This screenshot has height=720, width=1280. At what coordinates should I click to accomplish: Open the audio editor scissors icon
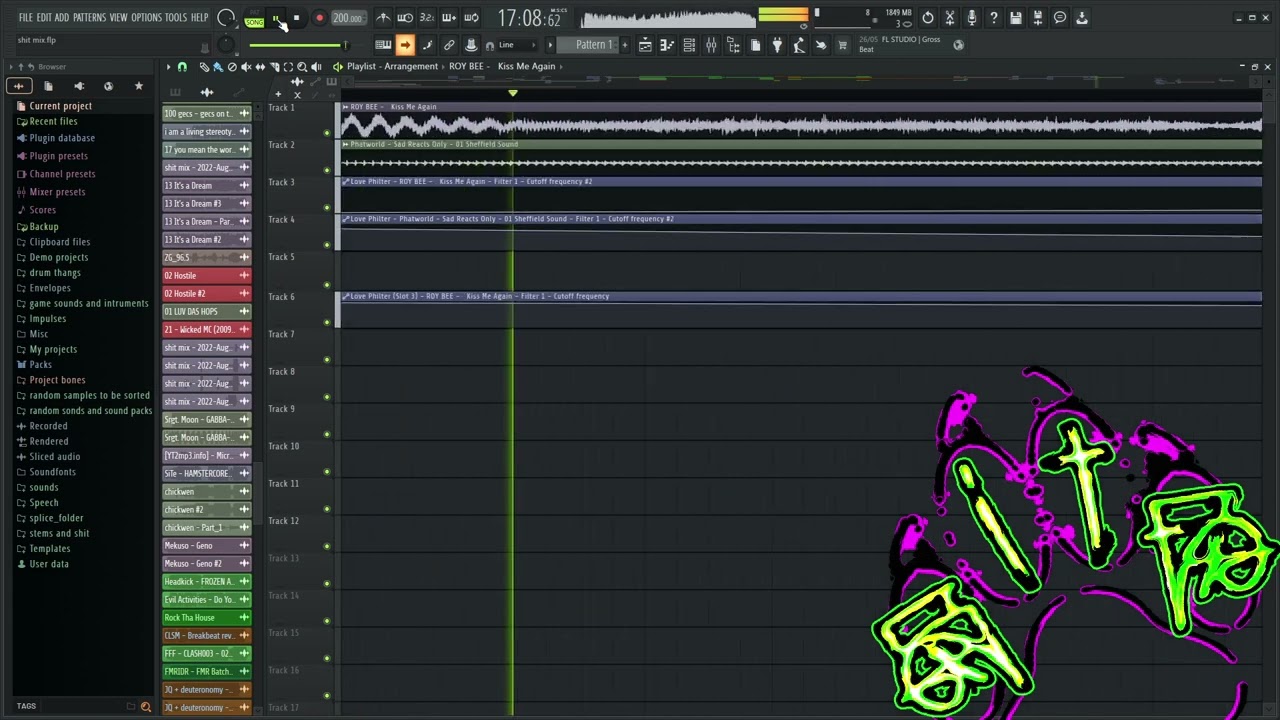[x=950, y=18]
